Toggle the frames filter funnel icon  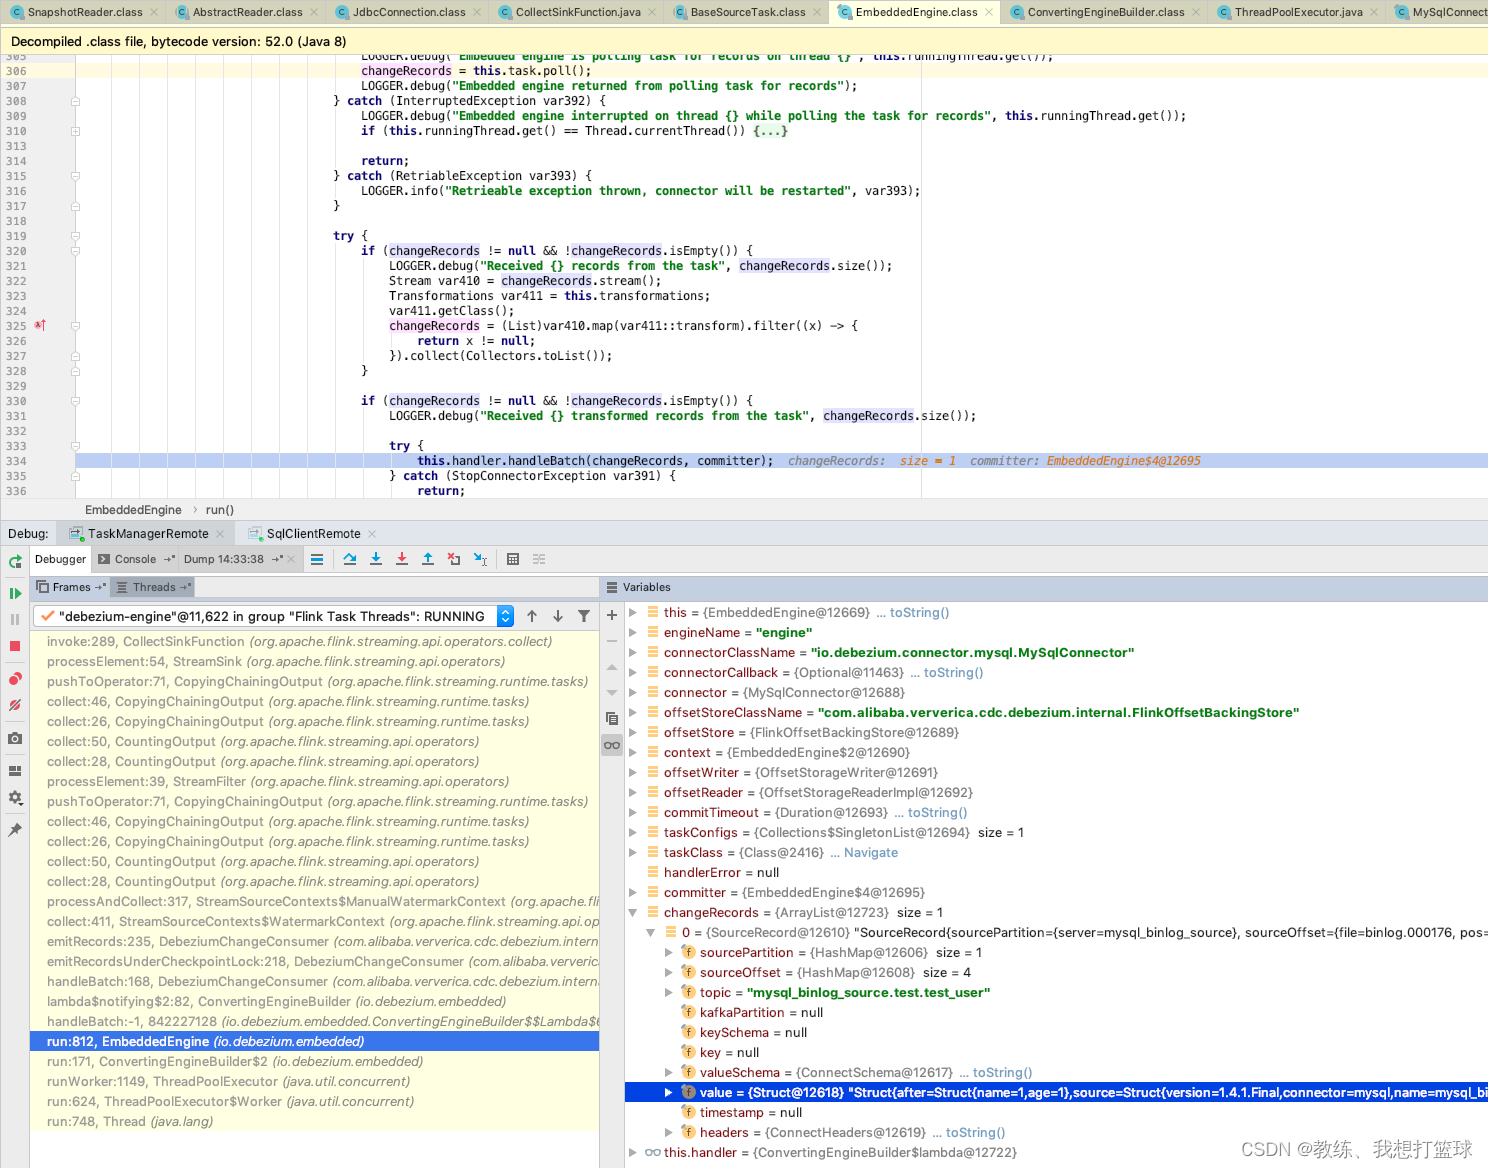[x=584, y=616]
